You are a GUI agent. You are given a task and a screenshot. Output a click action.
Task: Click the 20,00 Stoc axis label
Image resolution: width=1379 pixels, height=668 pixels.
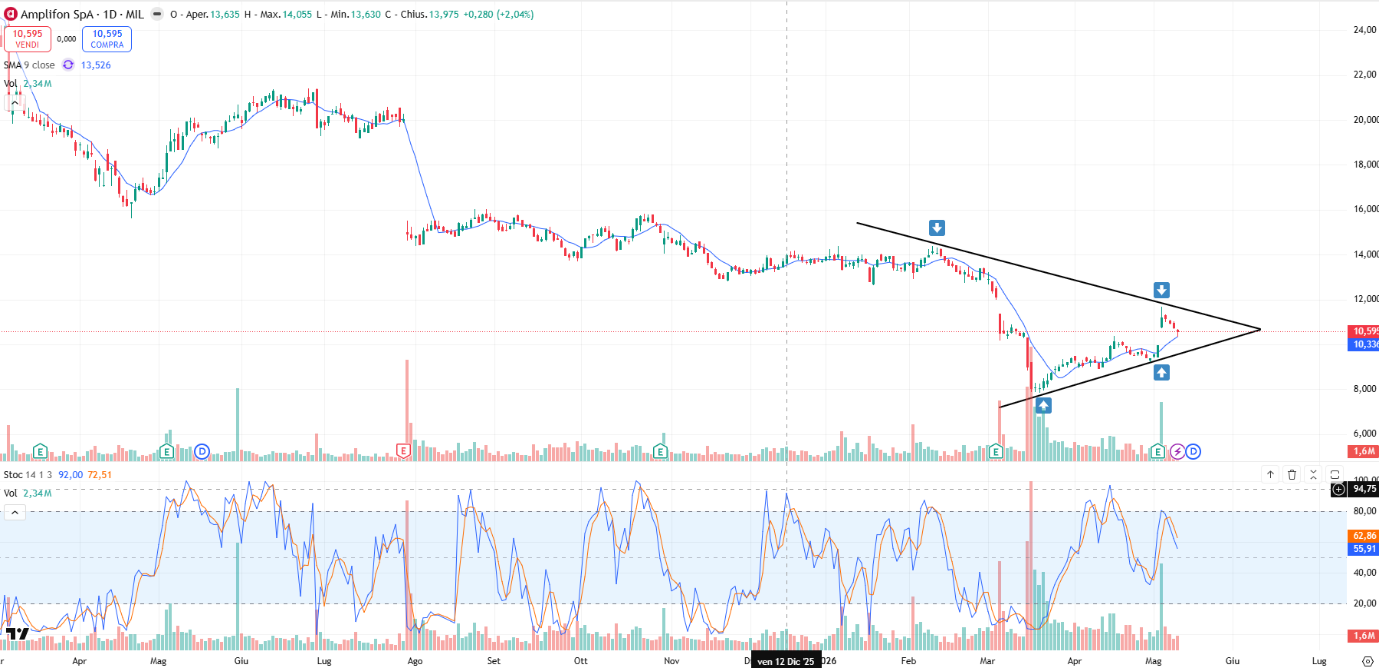tap(1364, 603)
